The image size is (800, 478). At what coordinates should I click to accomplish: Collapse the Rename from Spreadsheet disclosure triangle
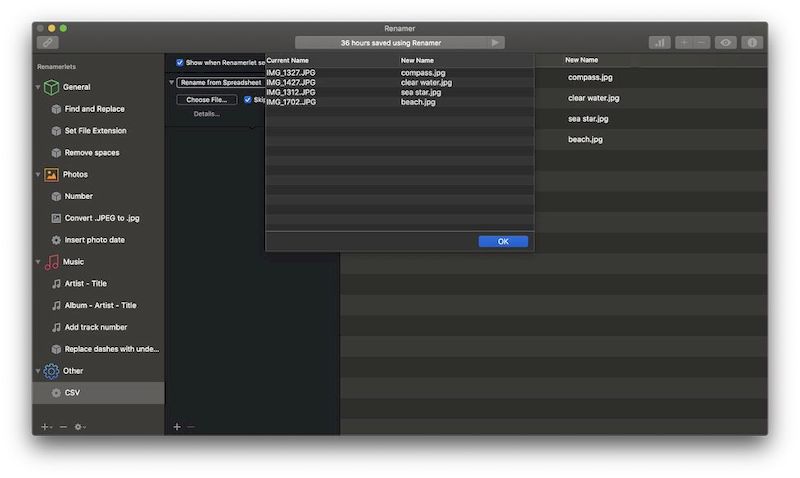point(171,83)
